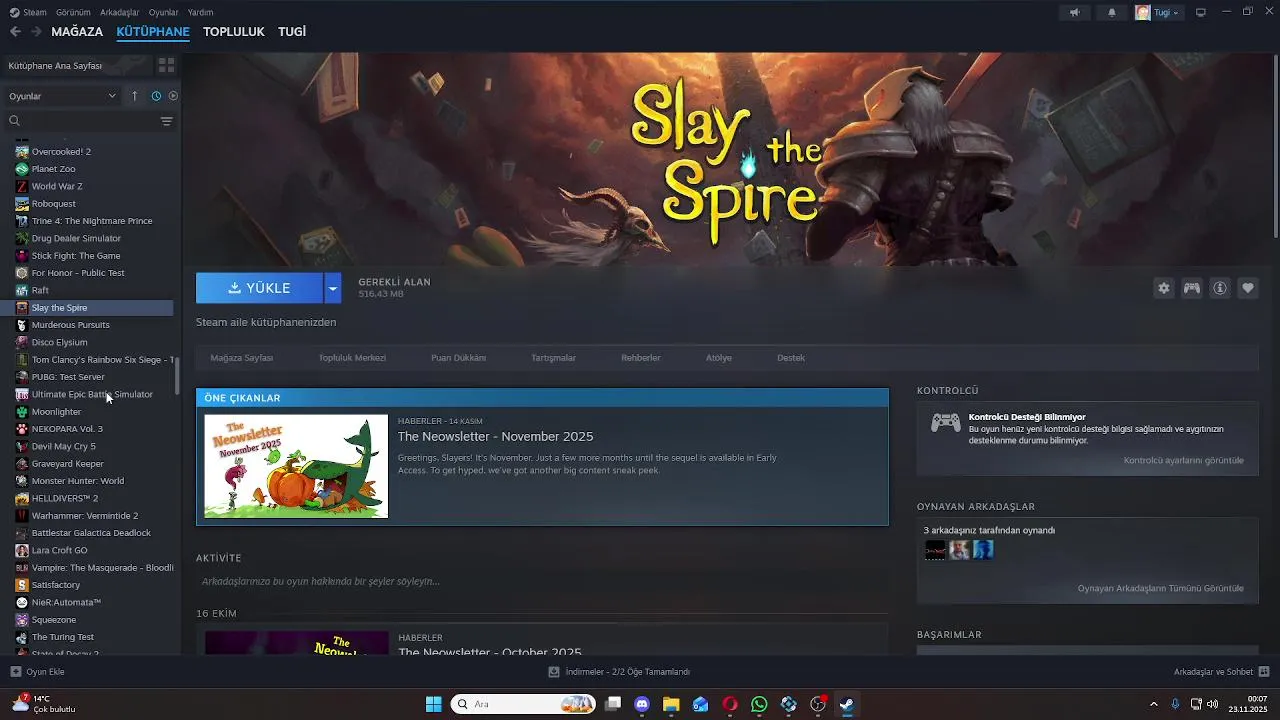Click Oynayan Arkadaşların Tümünü Görüntüle
The width and height of the screenshot is (1280, 720).
click(1160, 589)
